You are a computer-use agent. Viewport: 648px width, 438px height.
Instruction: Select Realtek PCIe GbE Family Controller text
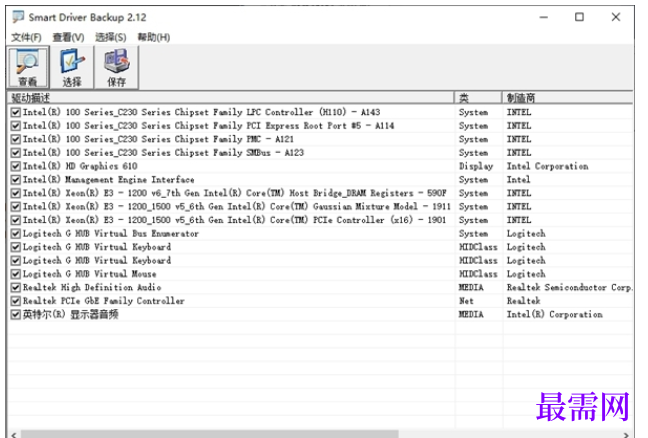coord(104,301)
